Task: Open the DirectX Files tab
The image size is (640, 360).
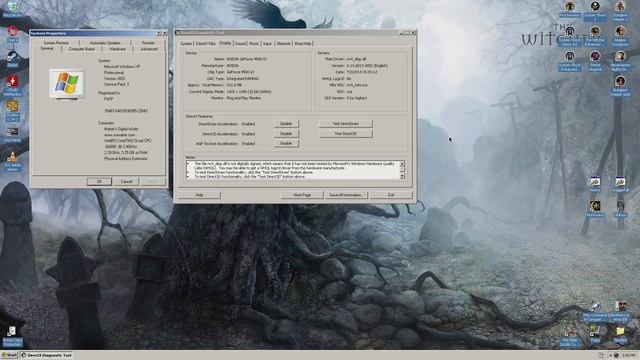Action: point(206,43)
